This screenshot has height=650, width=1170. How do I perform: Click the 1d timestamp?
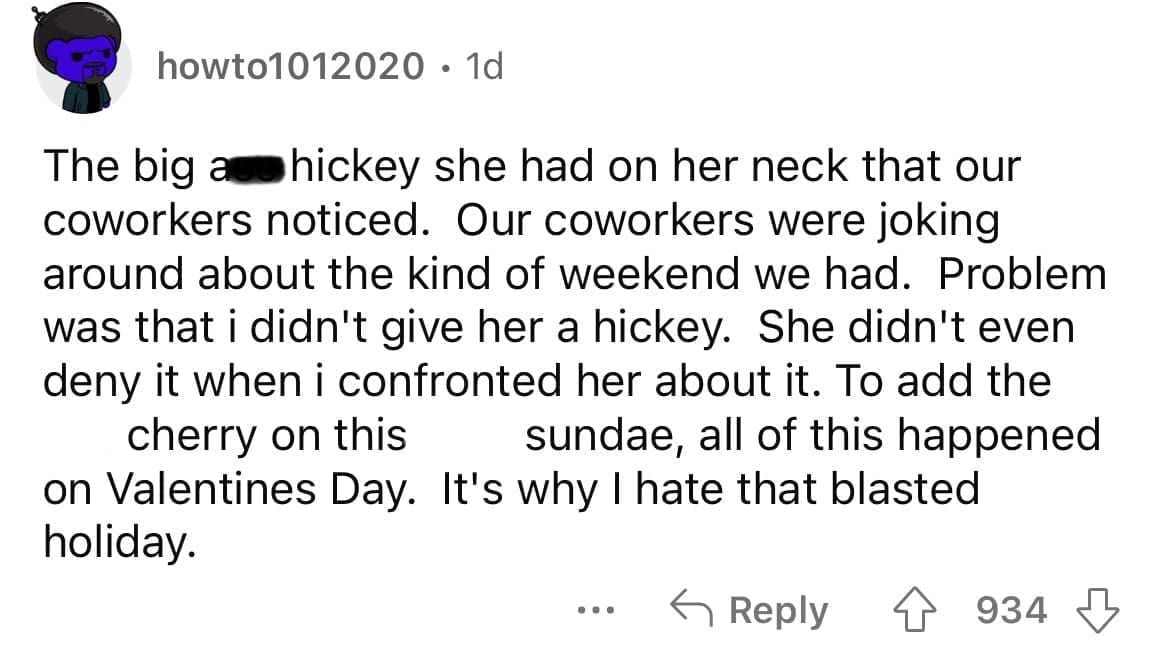point(482,67)
